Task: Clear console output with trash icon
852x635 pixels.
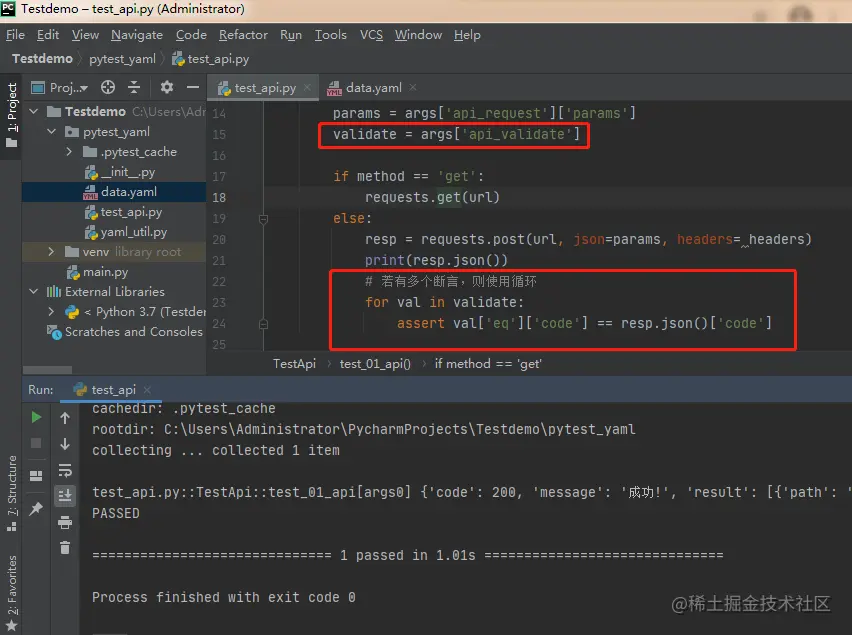Action: coord(65,548)
